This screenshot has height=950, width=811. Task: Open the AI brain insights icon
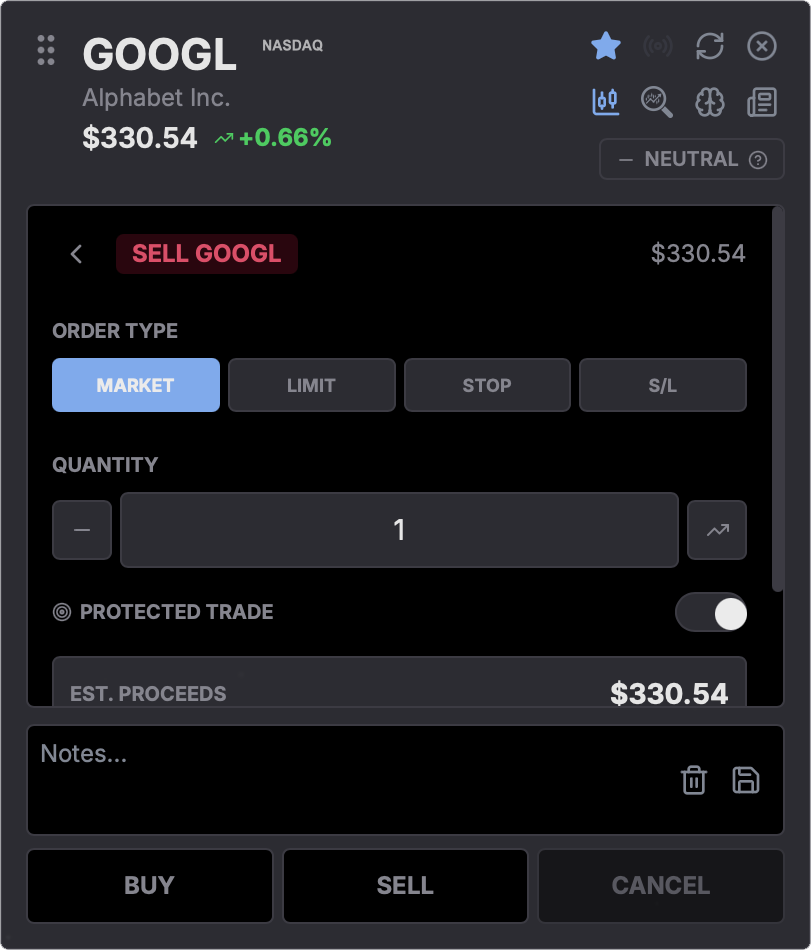point(710,101)
